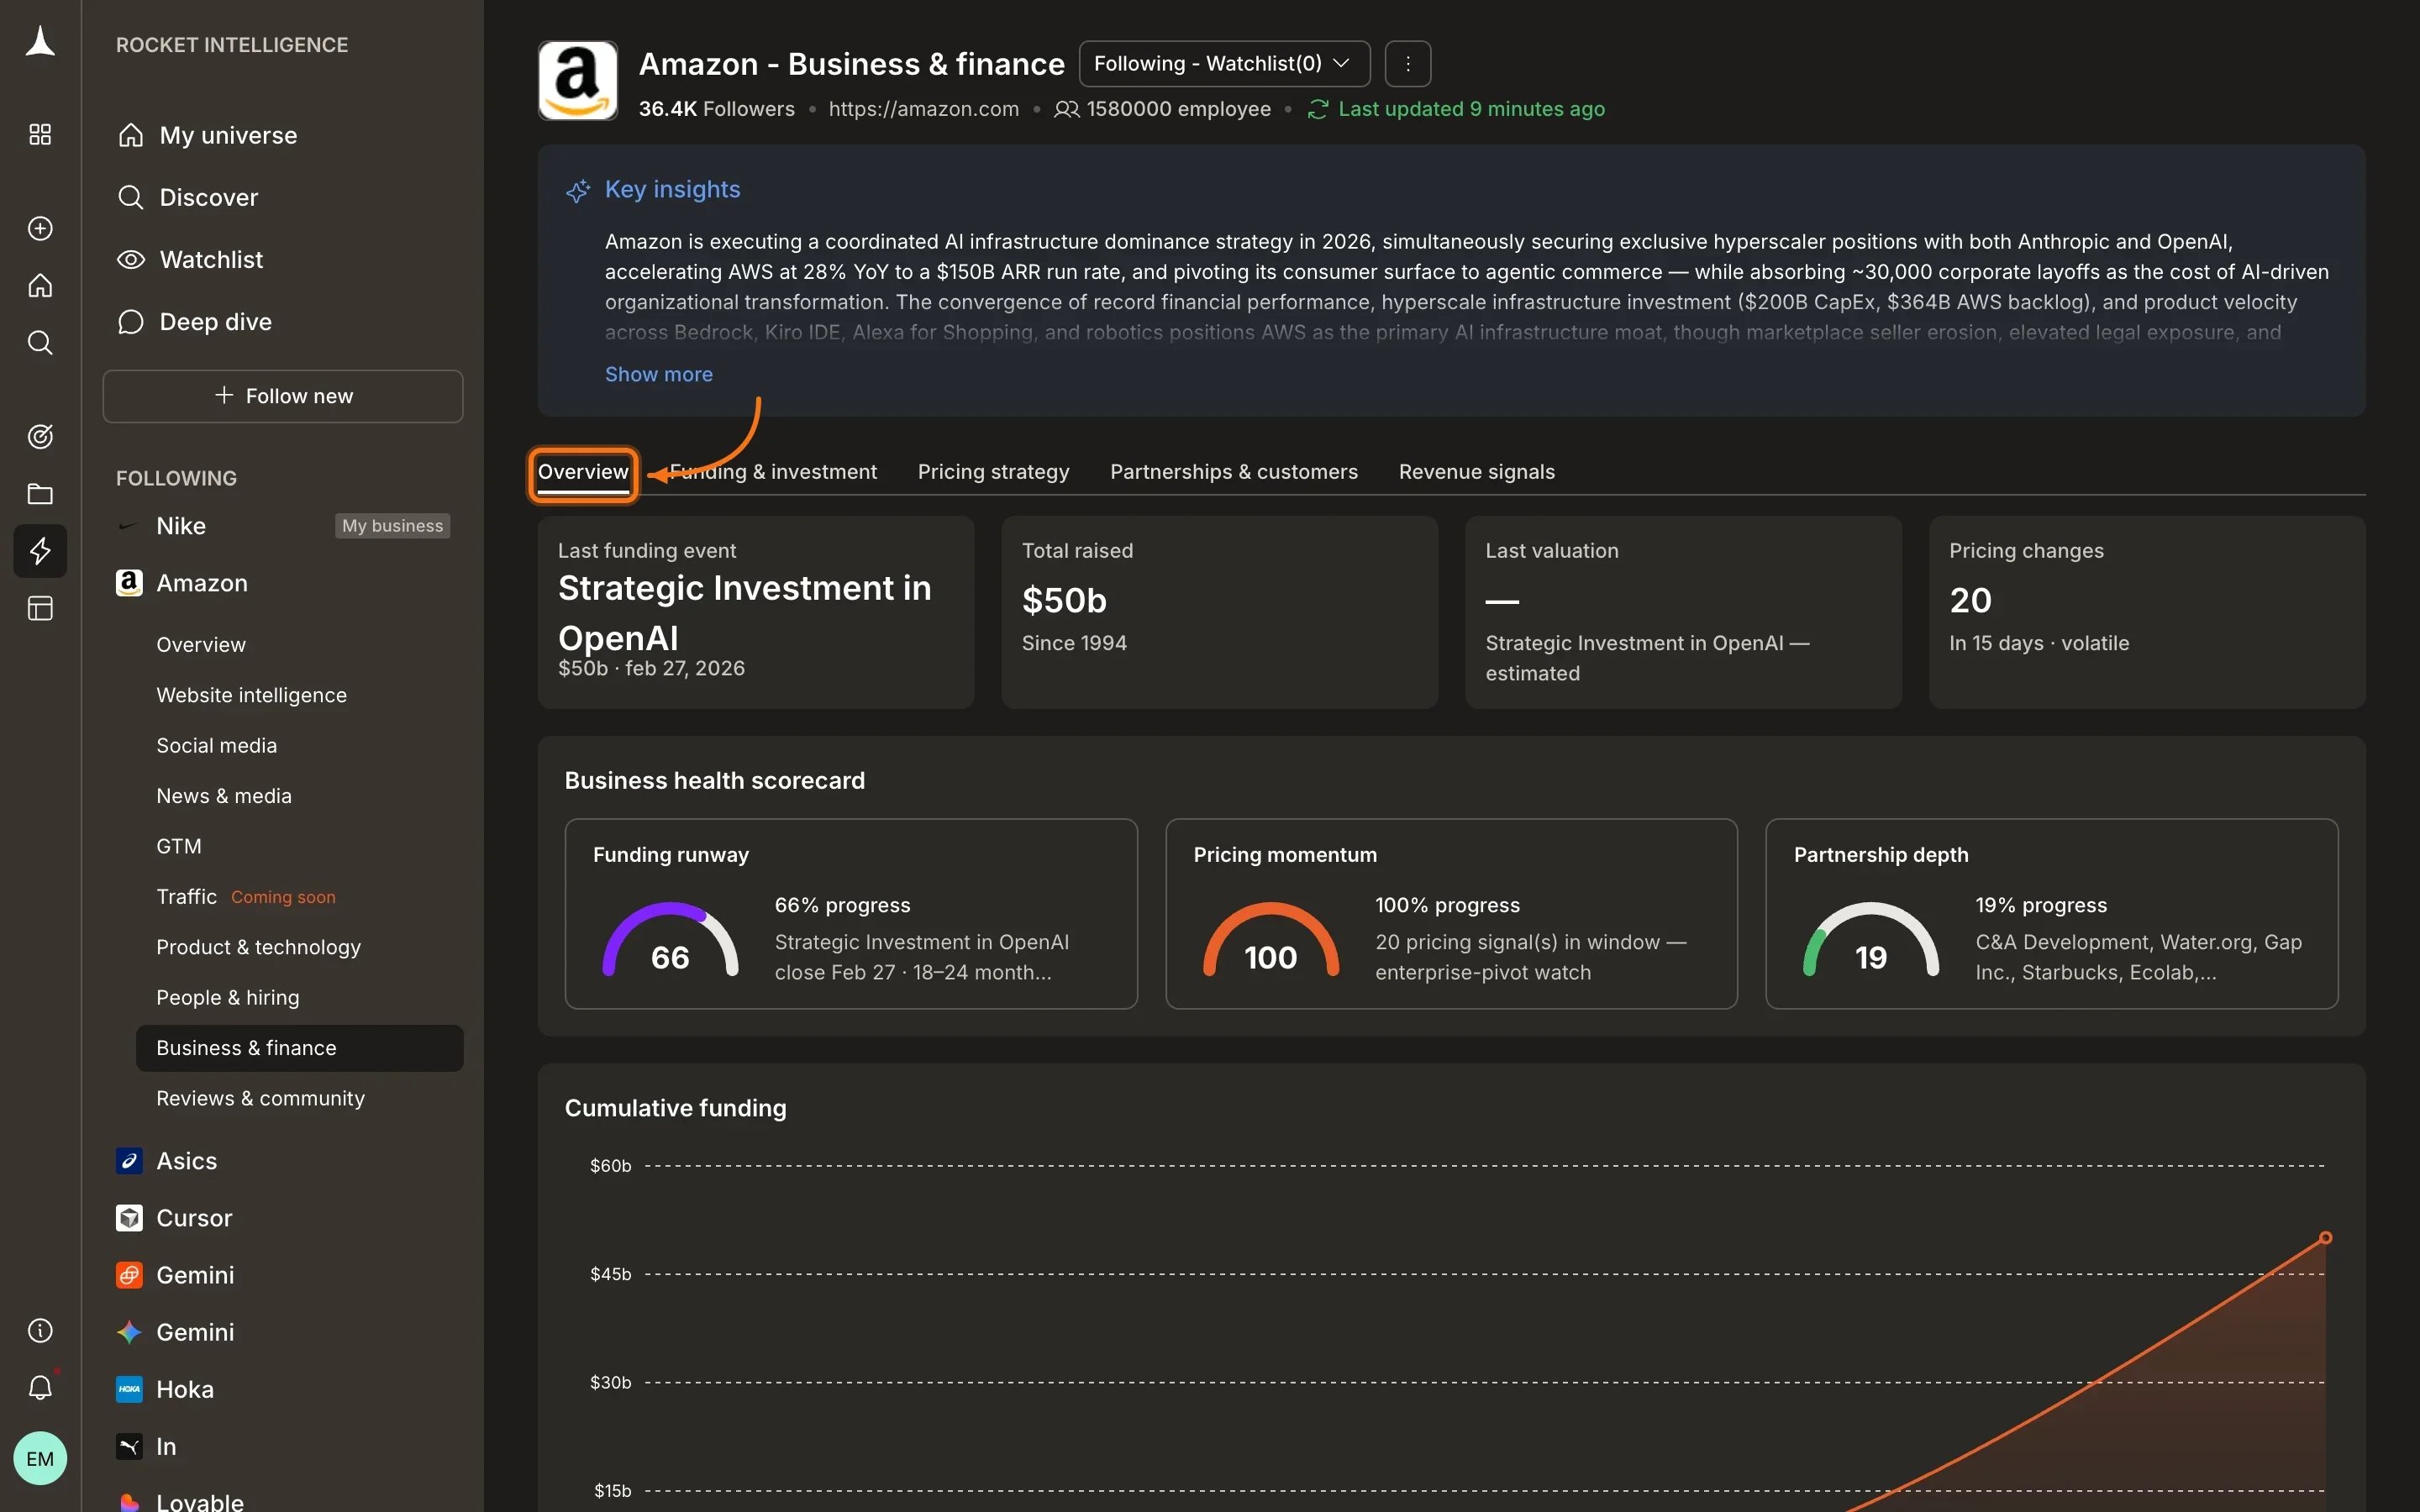The width and height of the screenshot is (2420, 1512).
Task: Click the multicolor star Gemini logo icon
Action: [x=129, y=1332]
